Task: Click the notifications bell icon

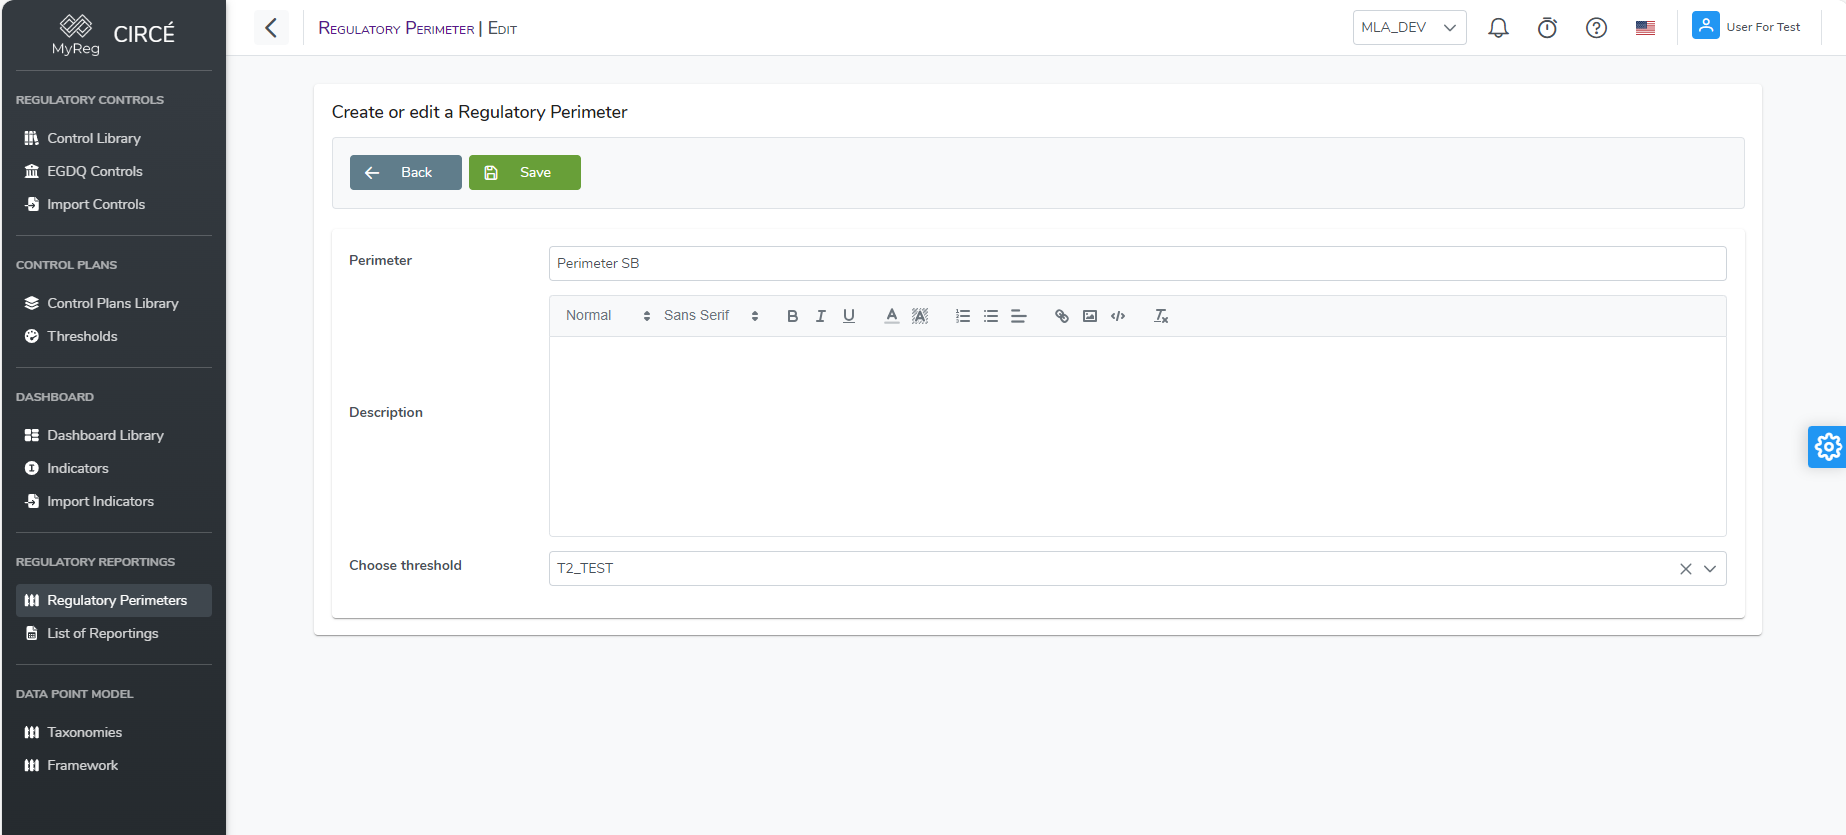Action: click(1498, 28)
